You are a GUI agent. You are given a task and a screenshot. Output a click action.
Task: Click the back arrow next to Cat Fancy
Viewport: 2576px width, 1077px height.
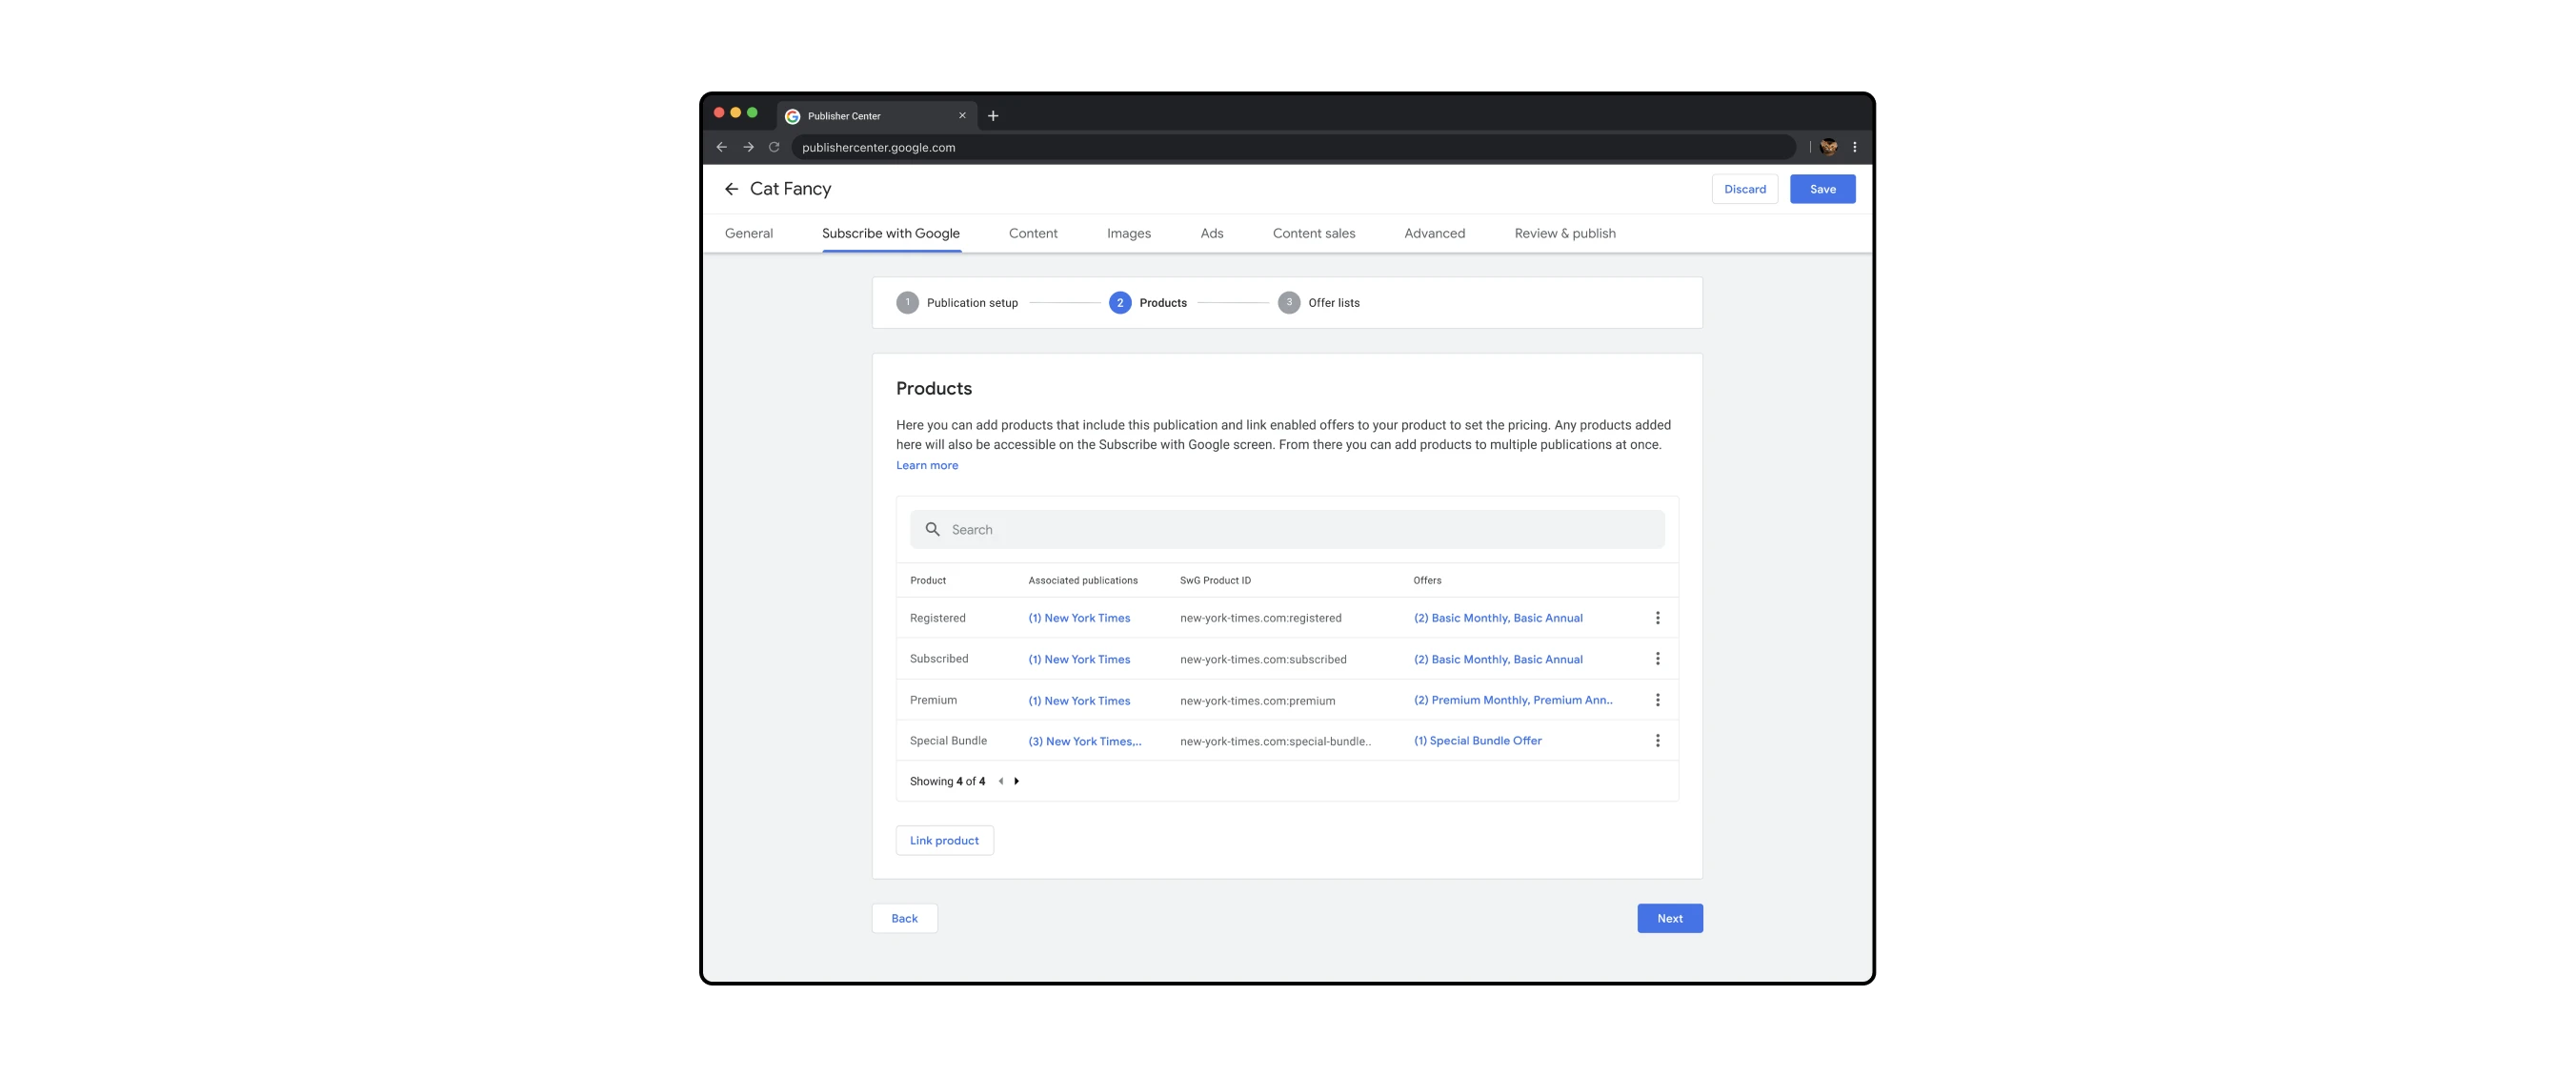coord(731,188)
